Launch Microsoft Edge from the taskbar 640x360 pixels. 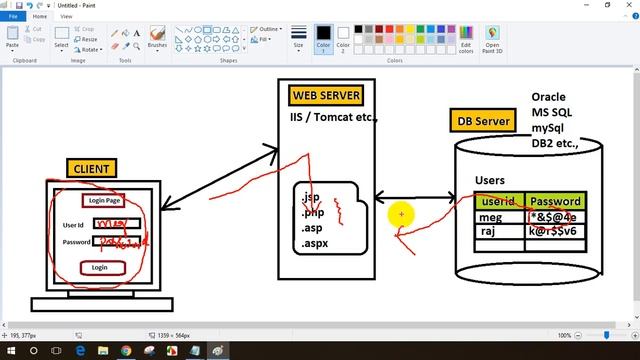pyautogui.click(x=80, y=351)
